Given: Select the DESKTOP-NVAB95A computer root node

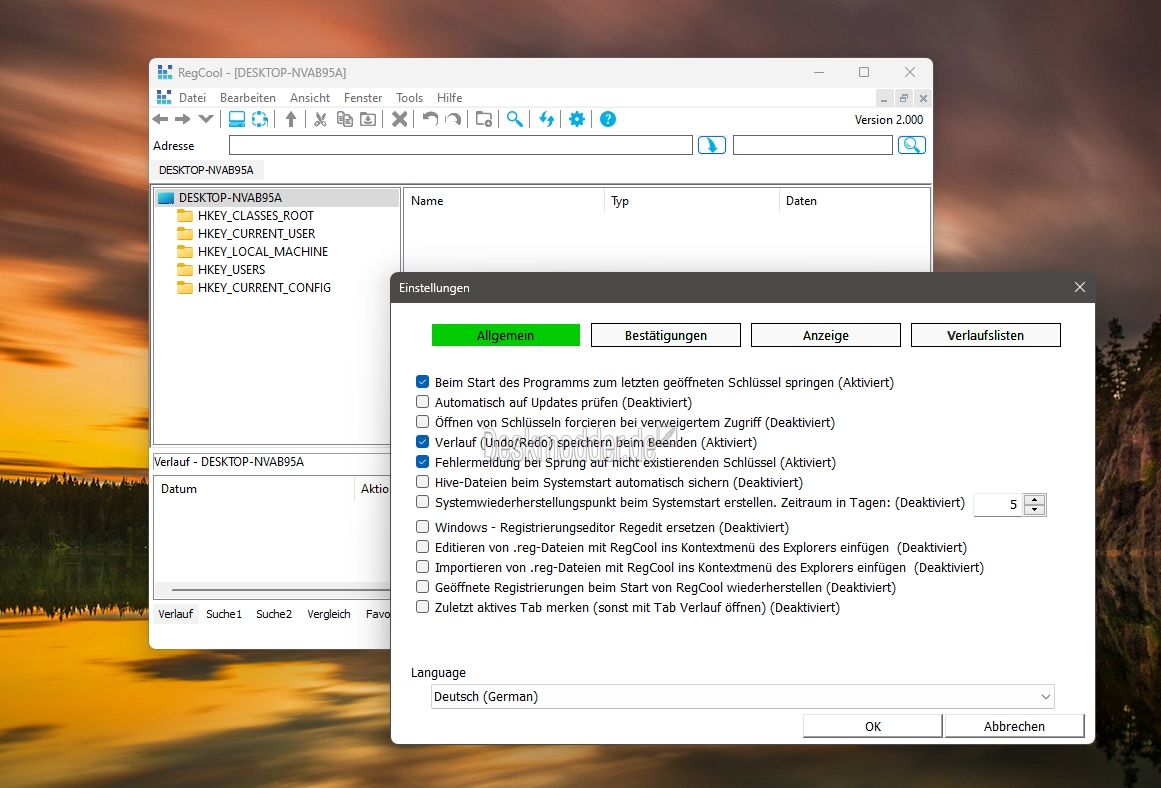Looking at the screenshot, I should tap(230, 198).
